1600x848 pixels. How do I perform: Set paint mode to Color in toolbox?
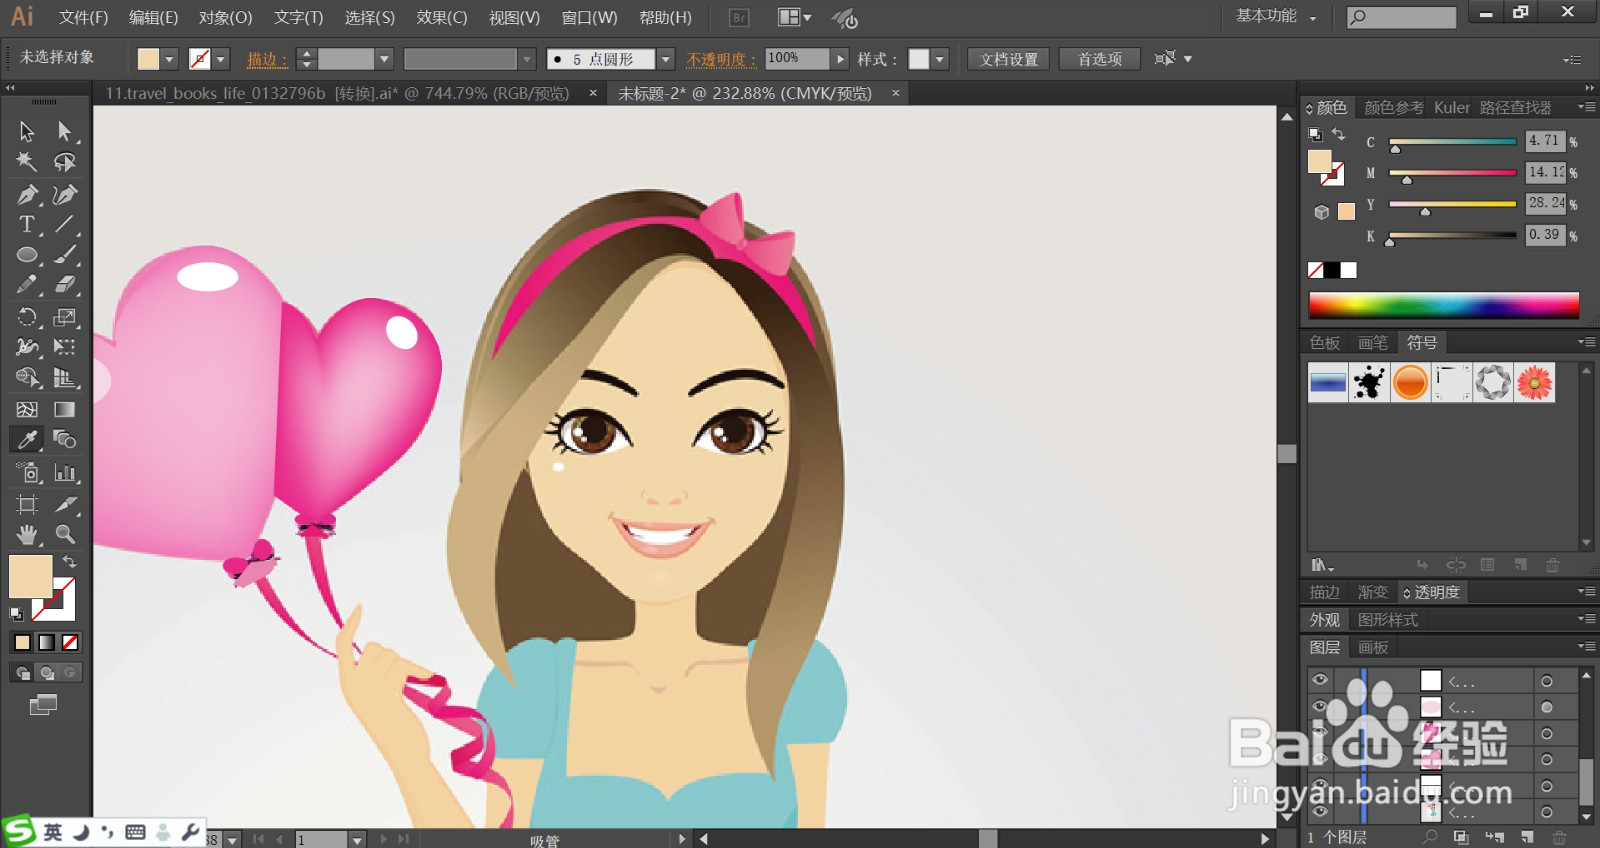click(22, 642)
